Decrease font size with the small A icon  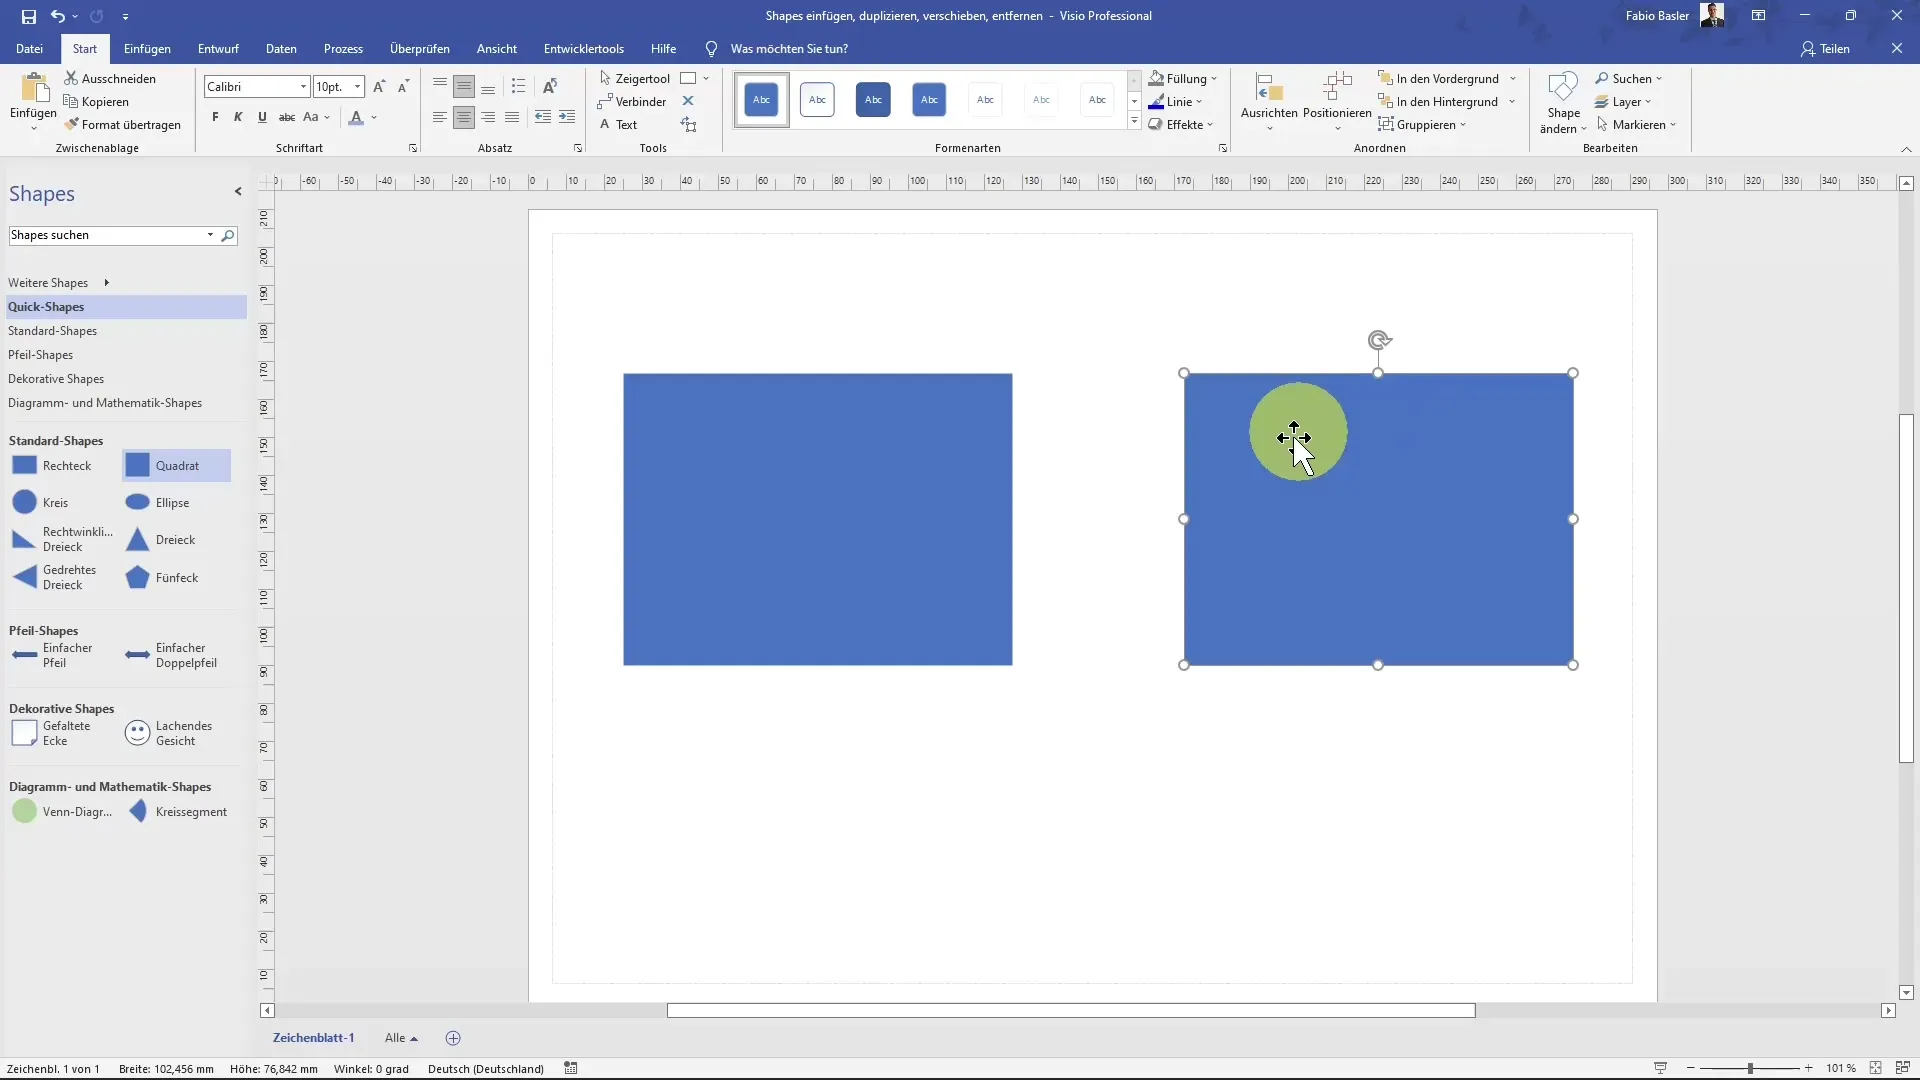click(403, 87)
